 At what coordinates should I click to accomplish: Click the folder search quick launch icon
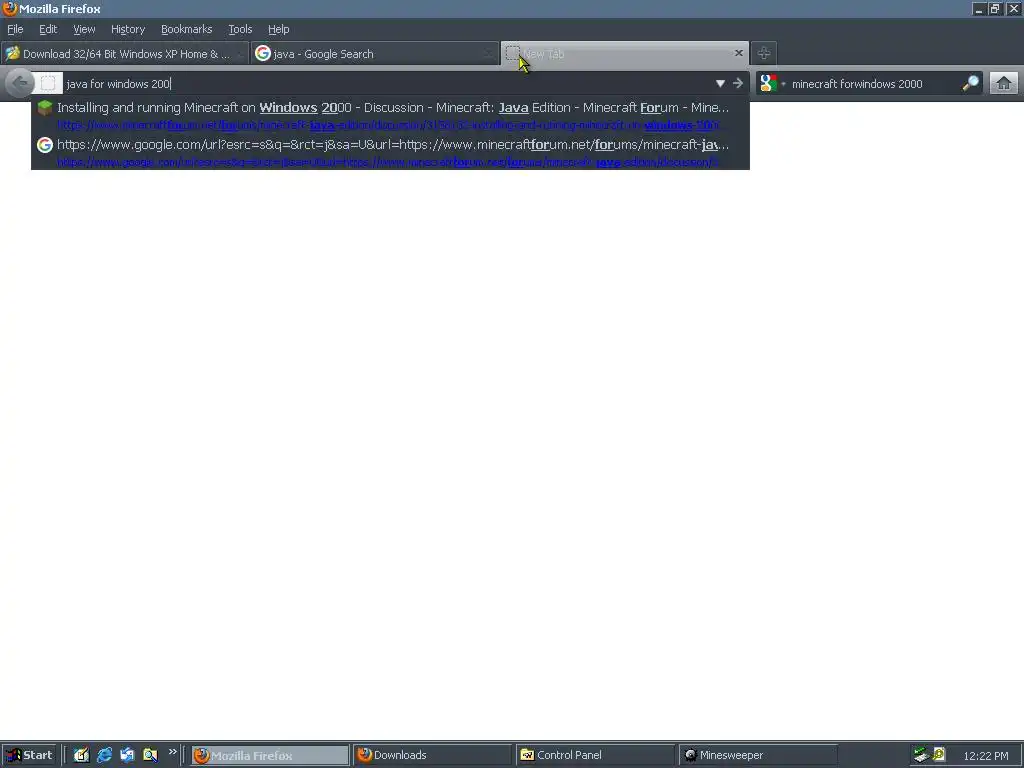[150, 755]
